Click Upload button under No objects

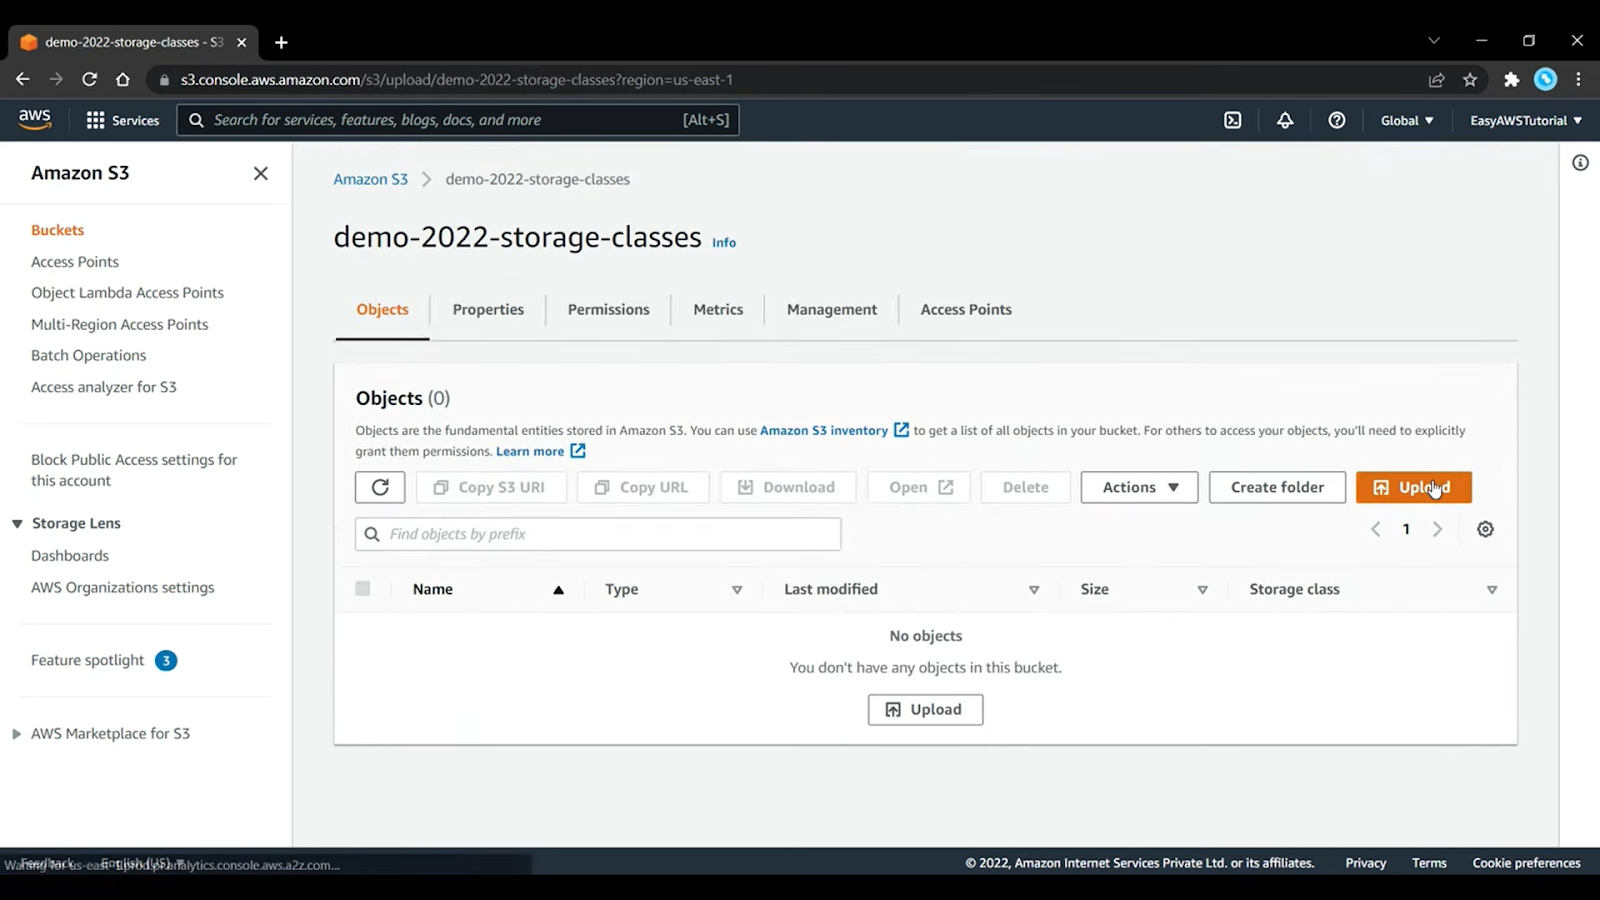[925, 710]
